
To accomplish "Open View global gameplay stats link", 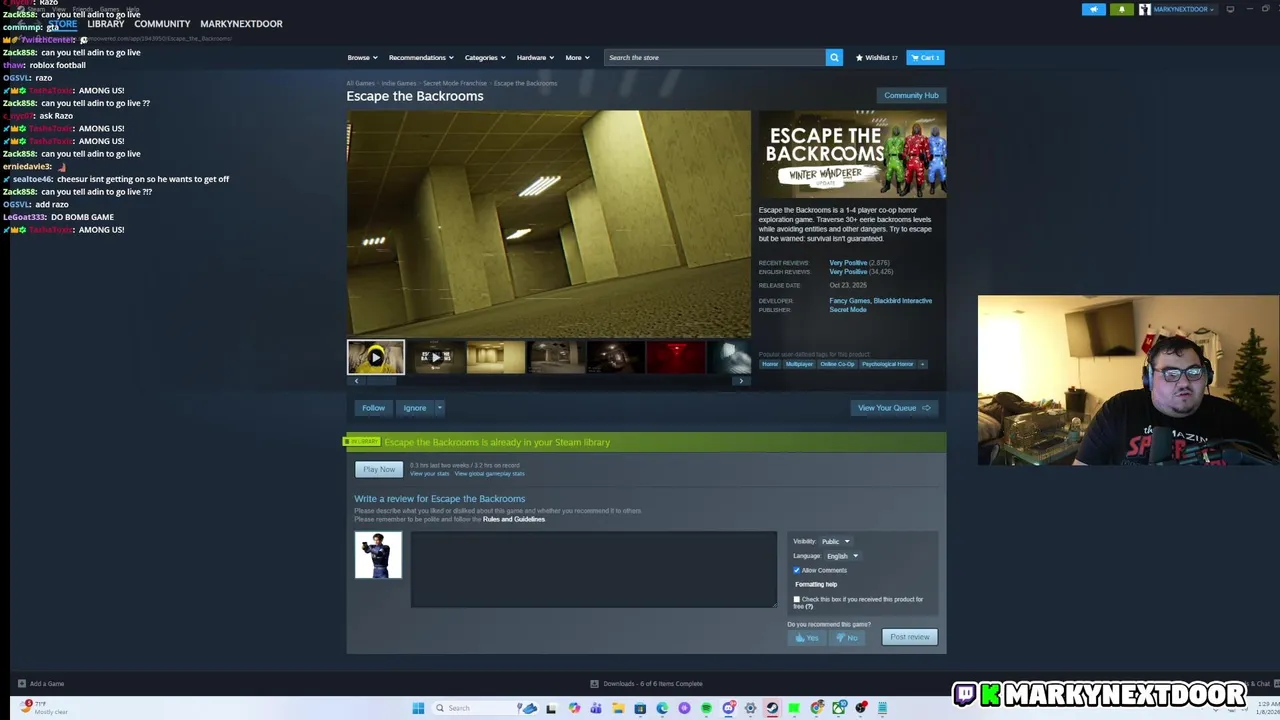I will tap(489, 474).
